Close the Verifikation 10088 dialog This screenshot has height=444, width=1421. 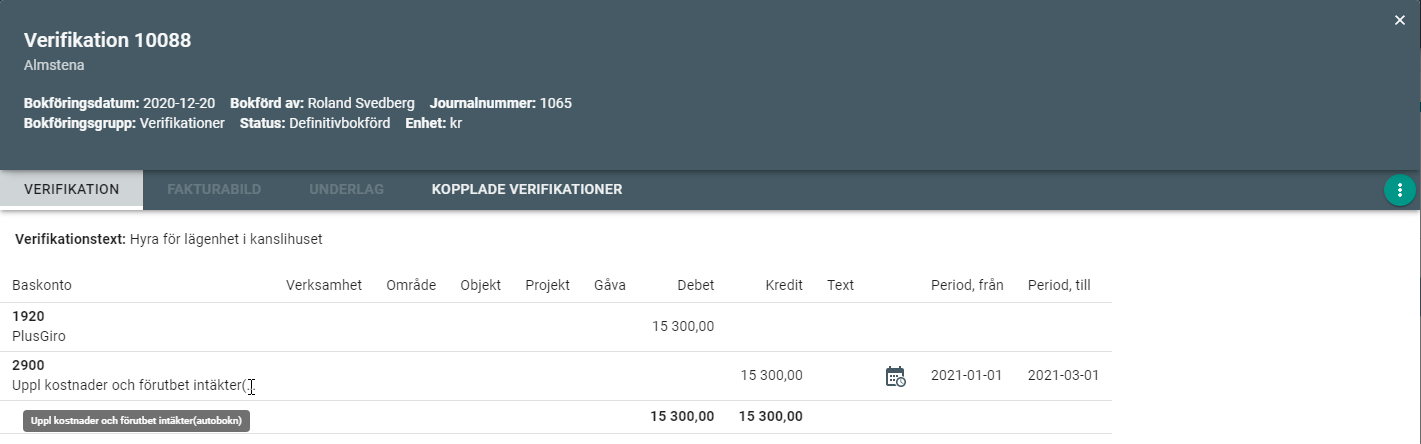(x=1399, y=20)
